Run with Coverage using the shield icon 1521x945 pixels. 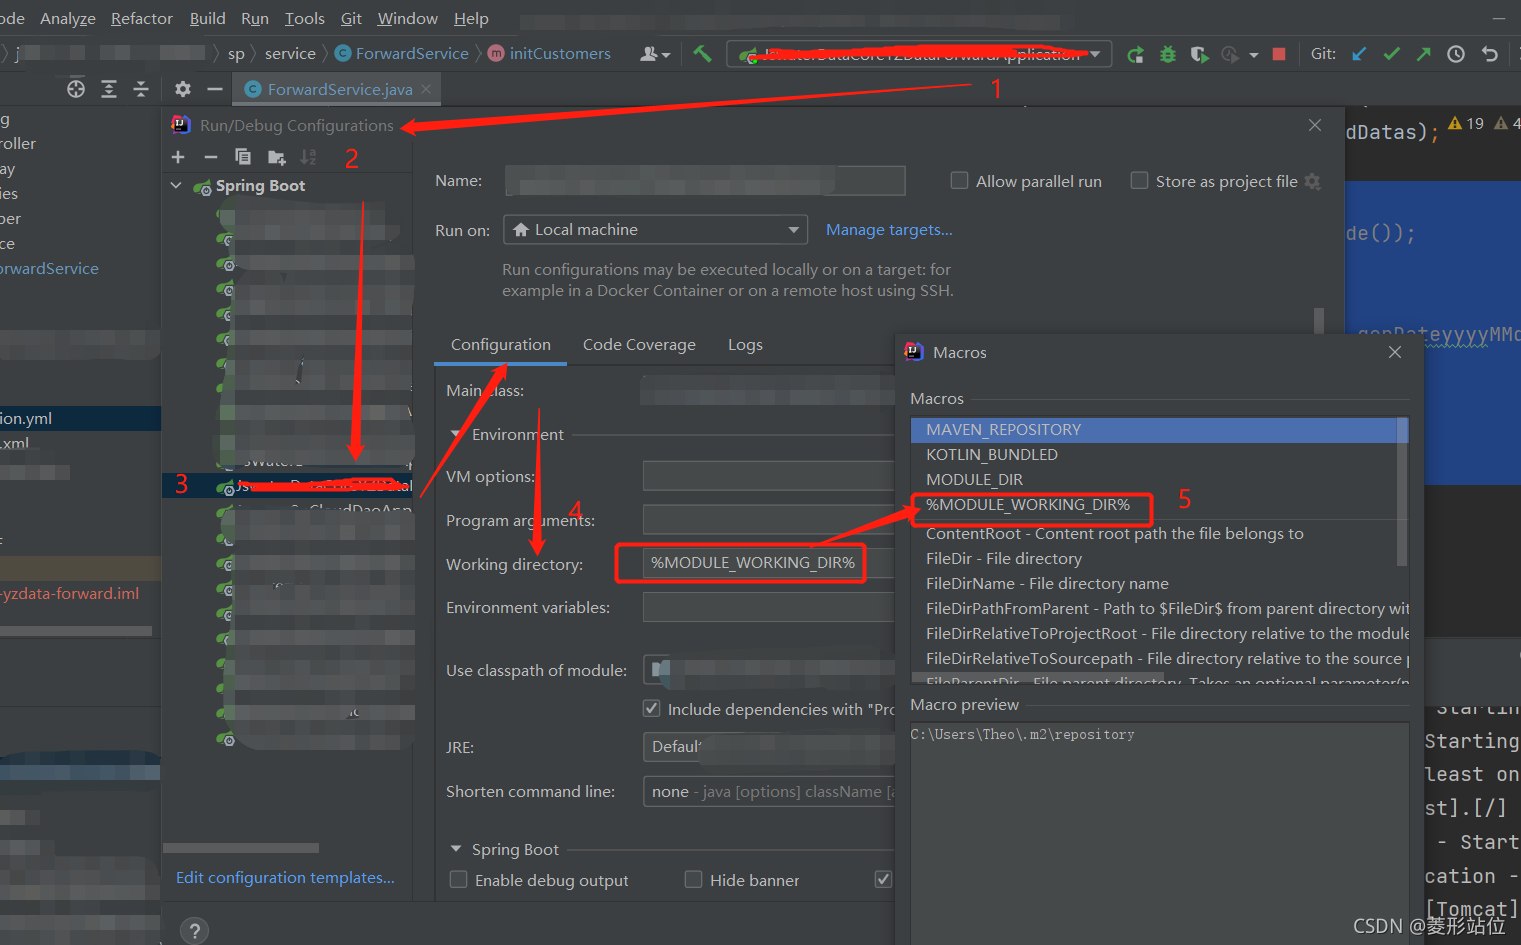(x=1199, y=54)
